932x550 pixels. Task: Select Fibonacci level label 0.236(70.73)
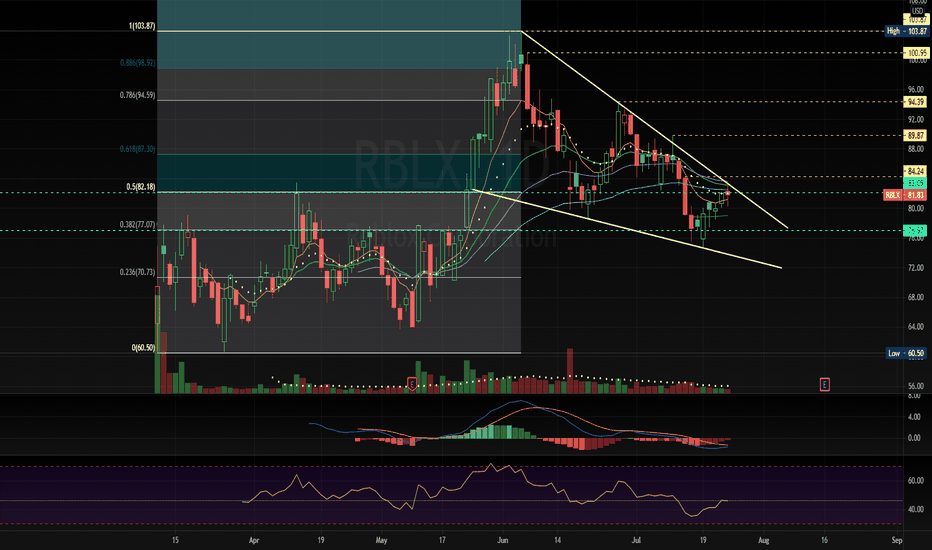pyautogui.click(x=137, y=272)
